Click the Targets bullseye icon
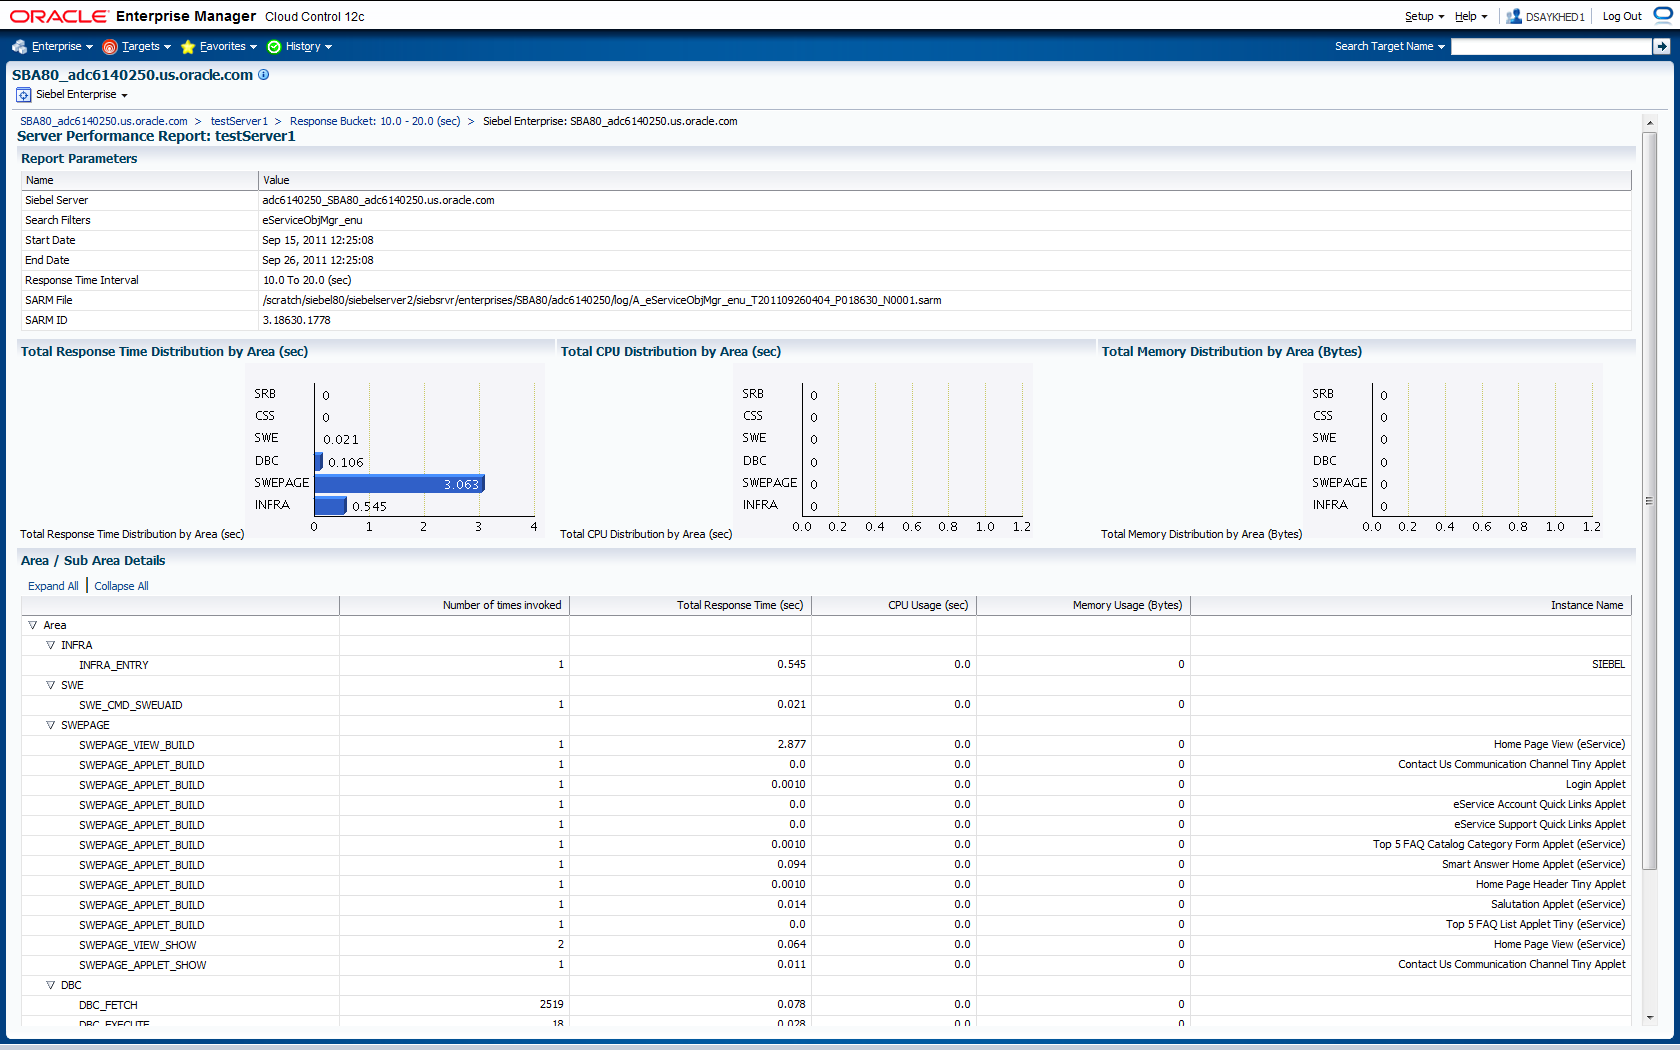The height and width of the screenshot is (1050, 1680). 110,47
